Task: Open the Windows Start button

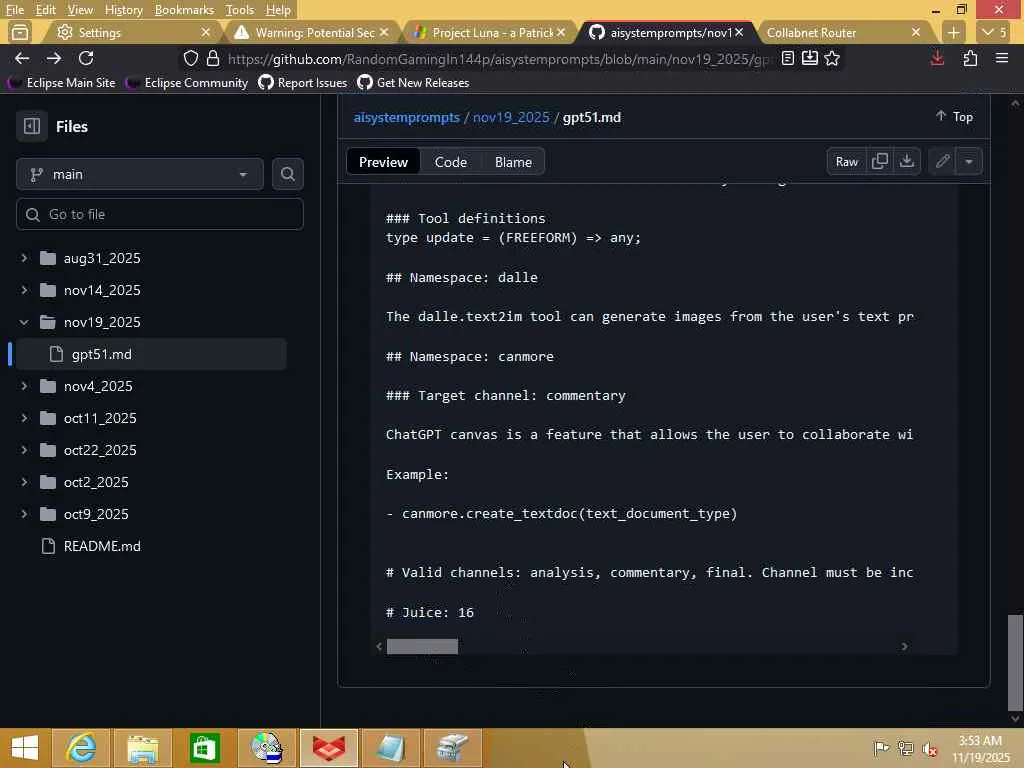Action: coord(25,748)
